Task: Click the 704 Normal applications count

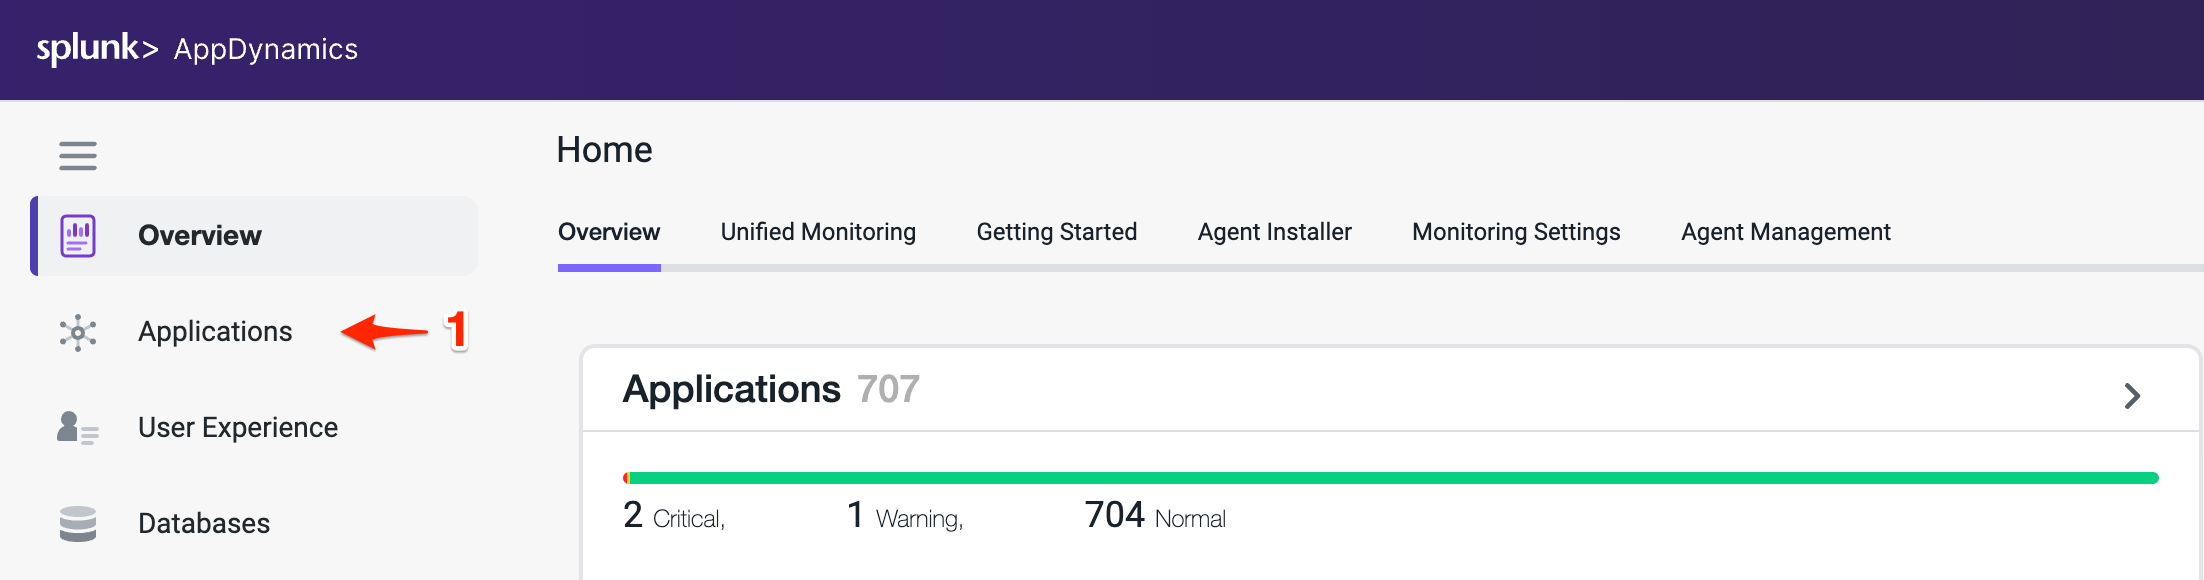Action: 1155,516
